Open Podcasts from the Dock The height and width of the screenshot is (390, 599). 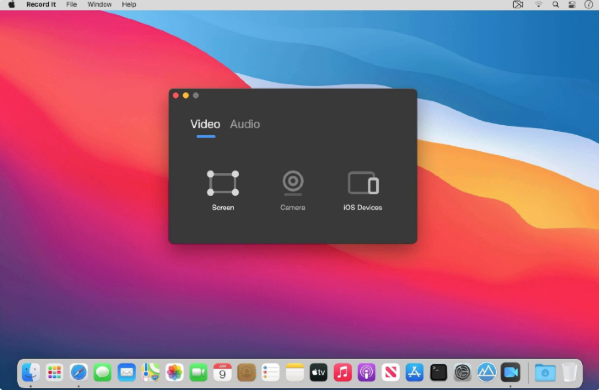pyautogui.click(x=366, y=372)
